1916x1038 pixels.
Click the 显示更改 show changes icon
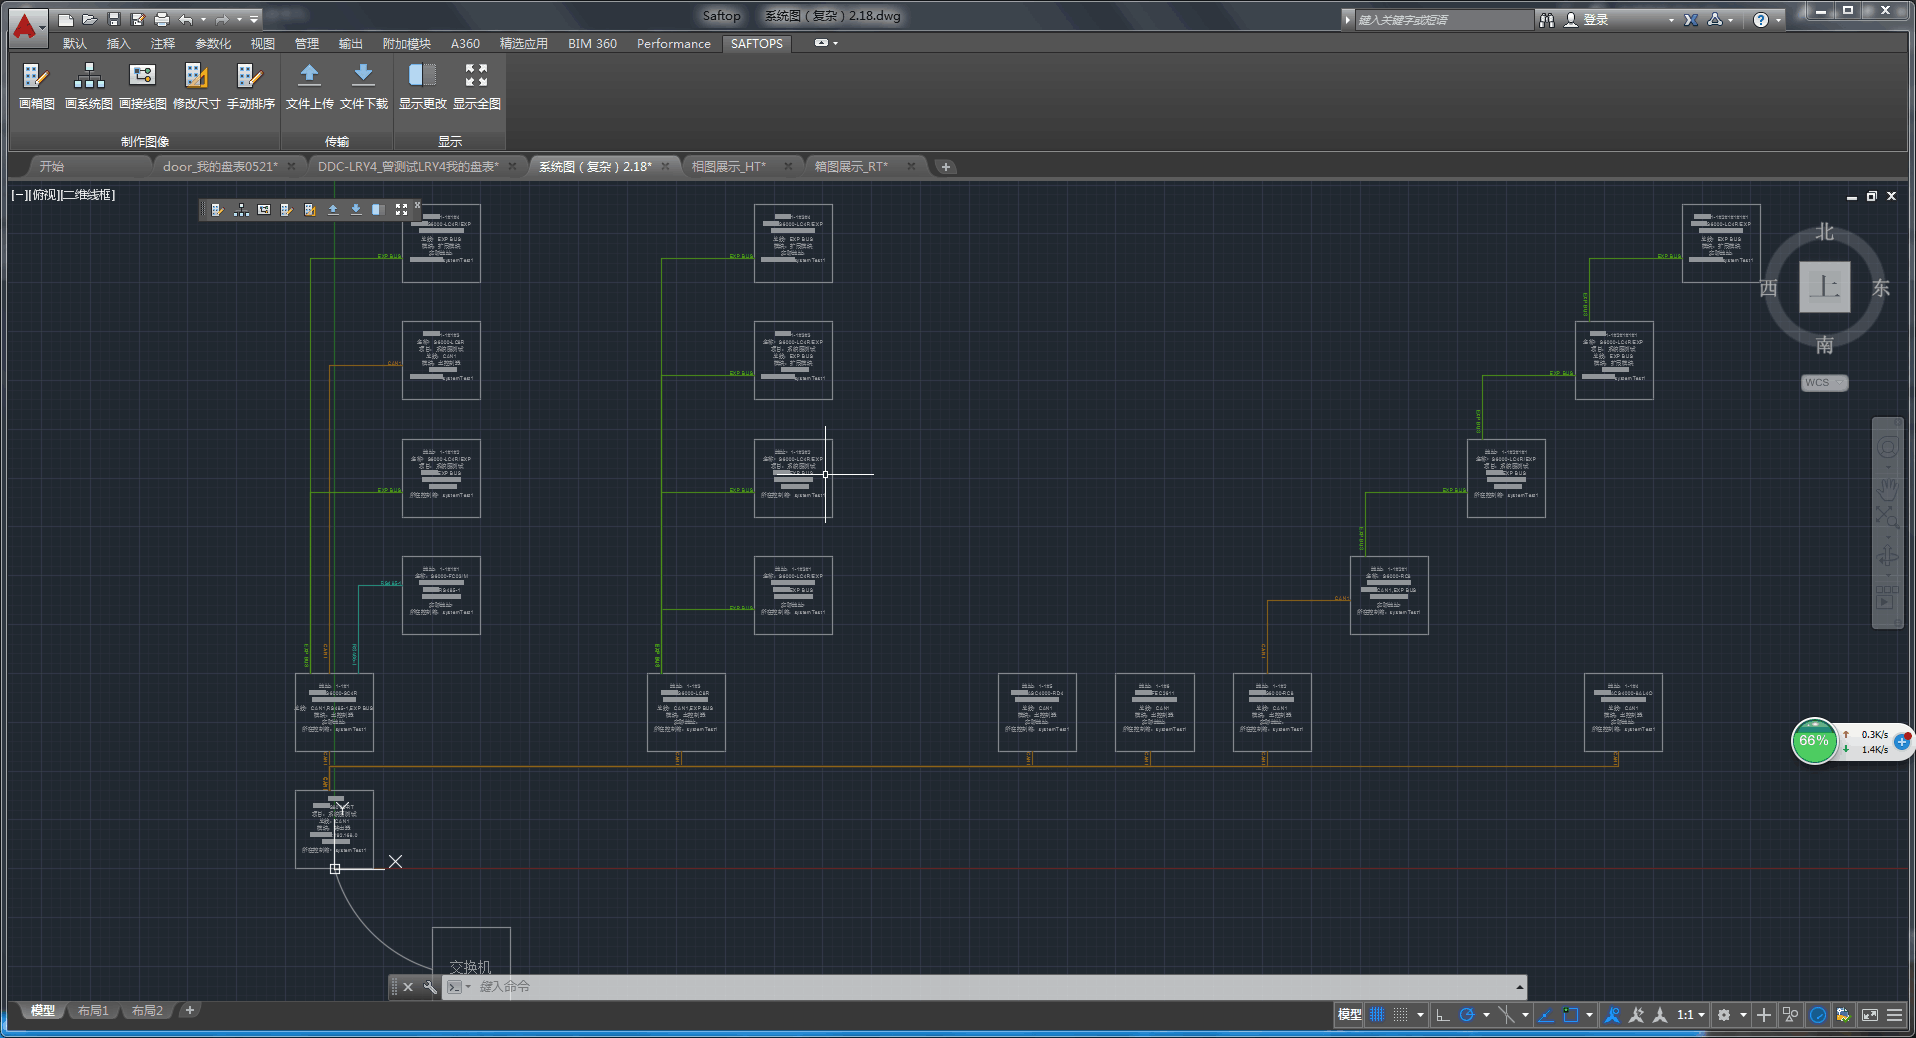pos(422,85)
